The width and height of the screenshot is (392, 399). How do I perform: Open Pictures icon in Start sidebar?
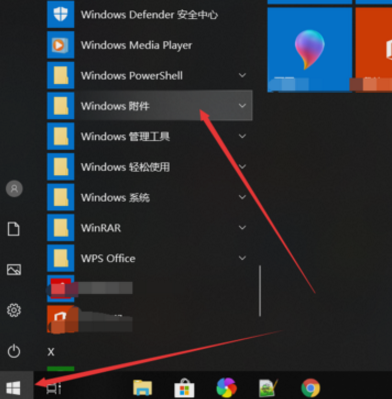click(14, 269)
